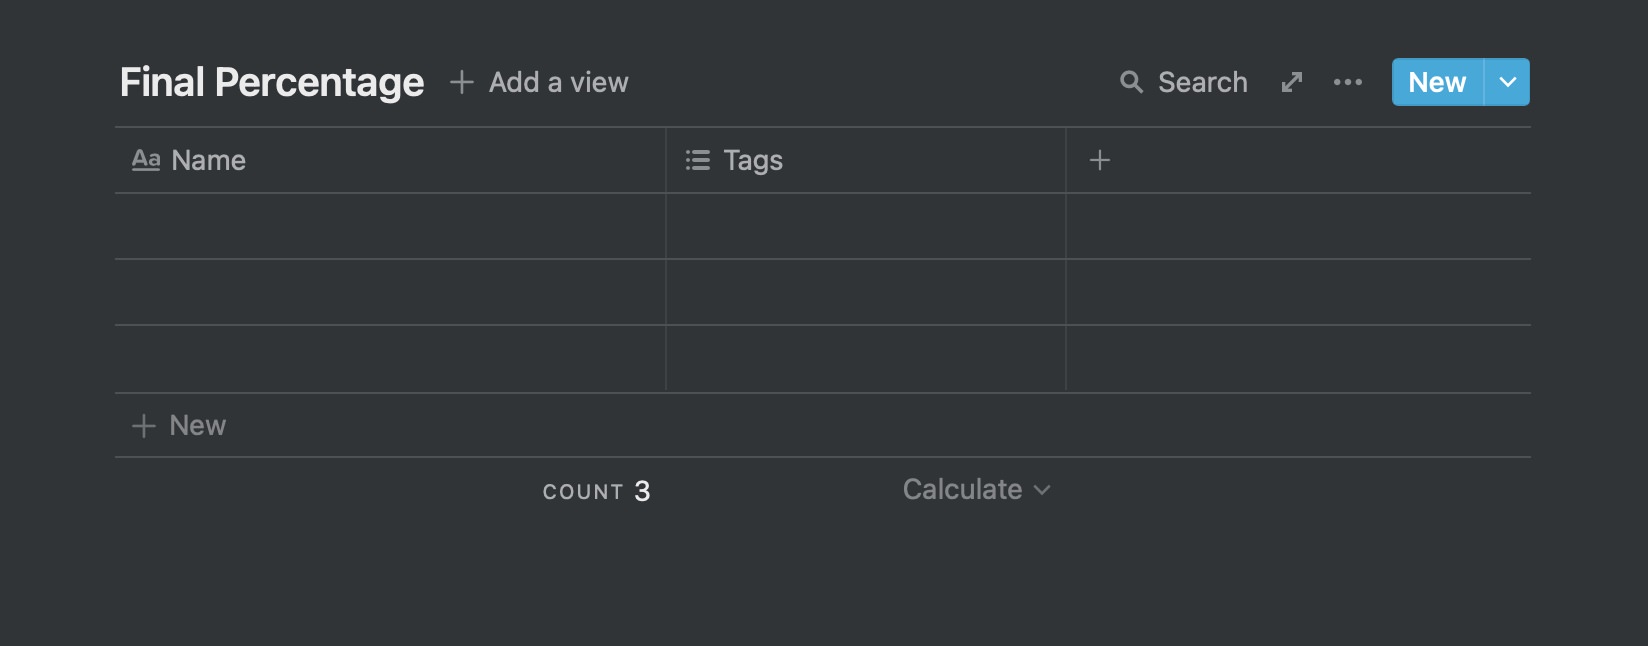This screenshot has height=646, width=1648.
Task: Open the three-dot more options menu
Action: point(1348,82)
